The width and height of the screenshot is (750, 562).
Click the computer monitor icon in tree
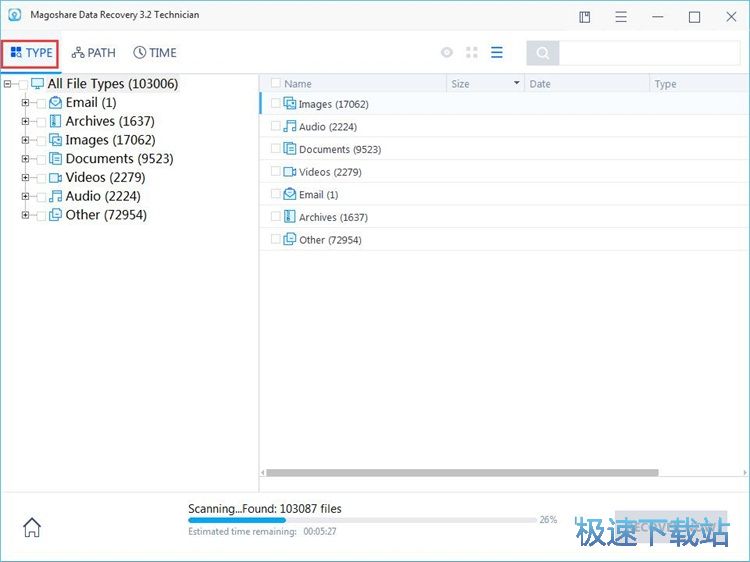pyautogui.click(x=37, y=84)
